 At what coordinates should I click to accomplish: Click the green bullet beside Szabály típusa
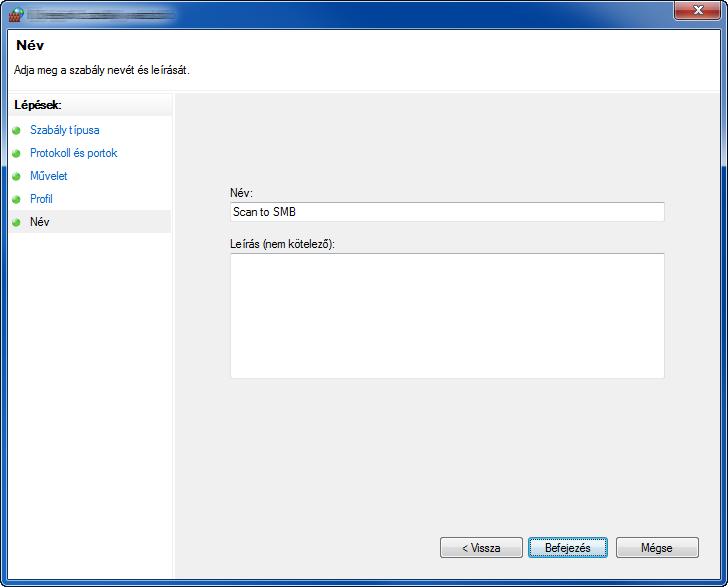16,130
